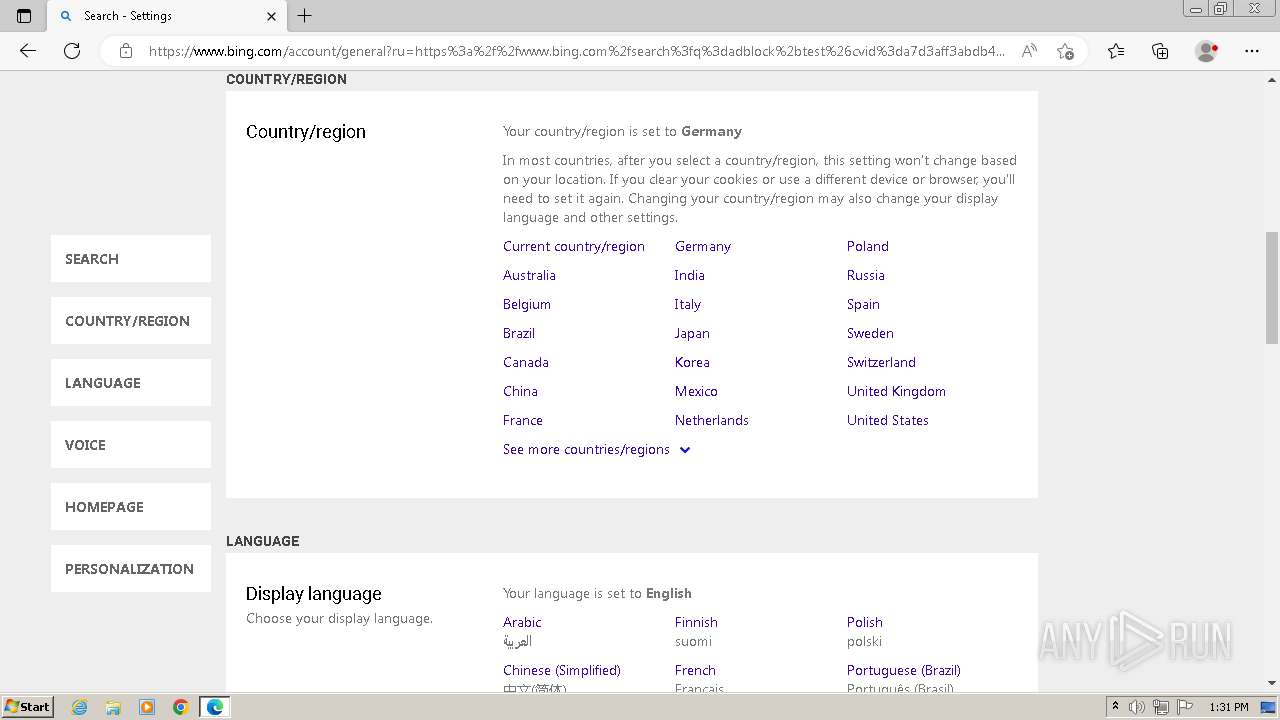Open Read aloud icon in address bar

[x=1029, y=51]
